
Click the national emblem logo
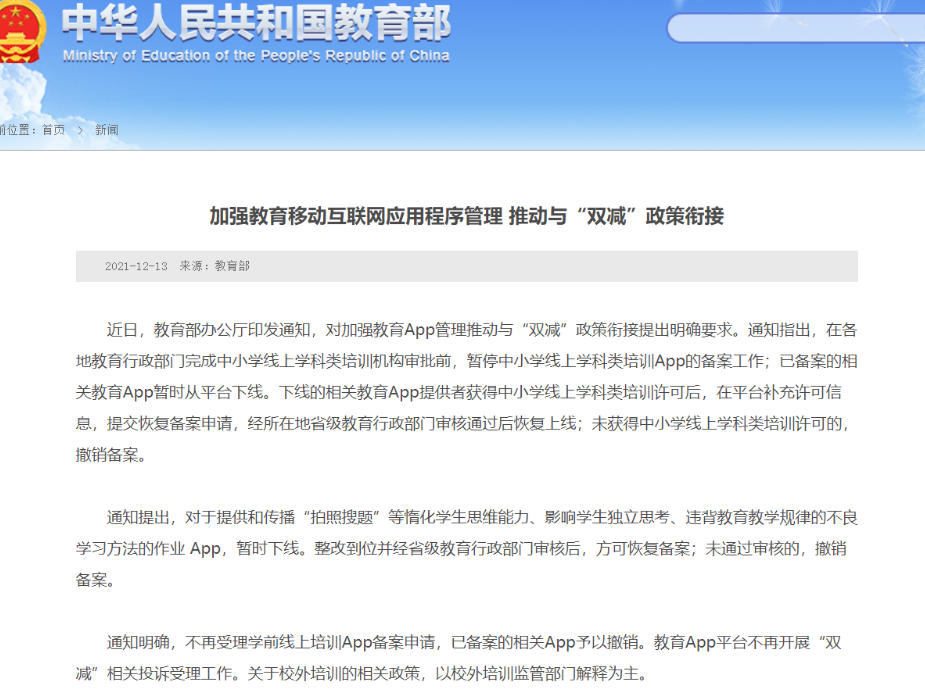coord(21,31)
